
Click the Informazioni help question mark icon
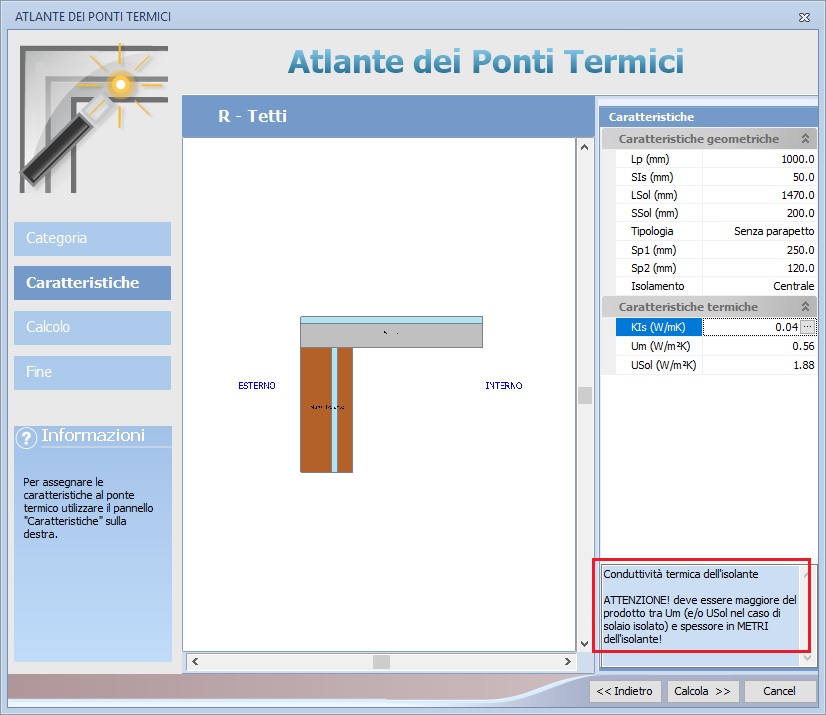click(27, 437)
